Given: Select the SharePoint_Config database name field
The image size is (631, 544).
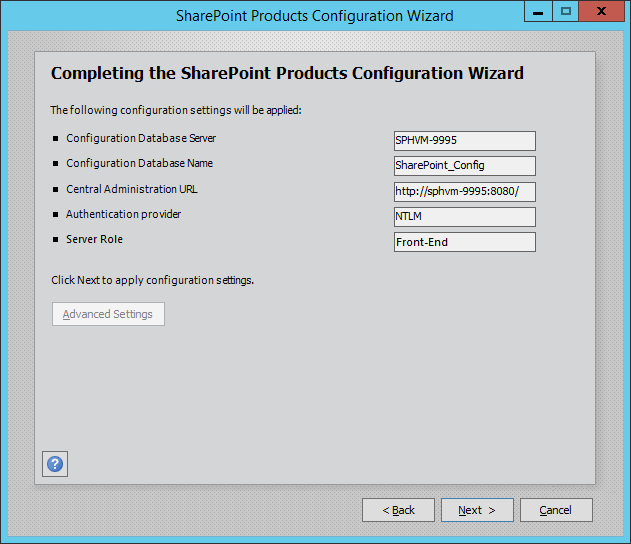Looking at the screenshot, I should click(464, 166).
